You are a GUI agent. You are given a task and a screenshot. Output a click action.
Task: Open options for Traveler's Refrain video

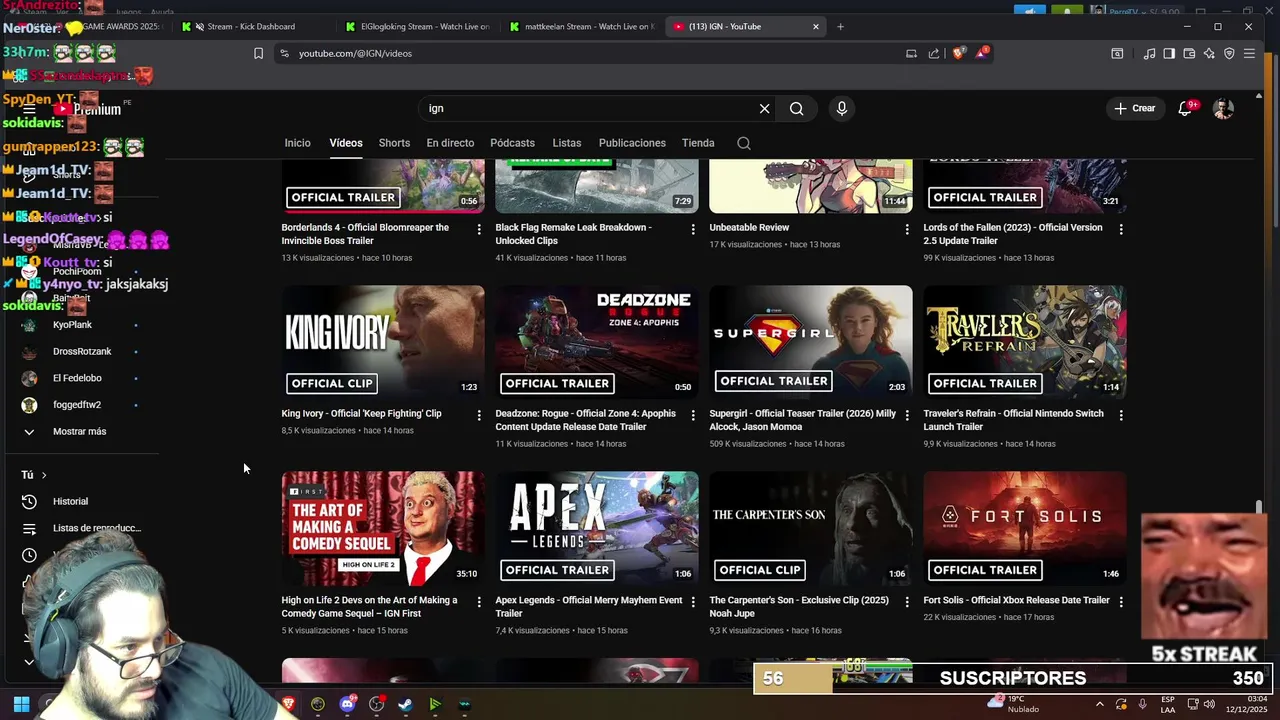click(x=1120, y=415)
